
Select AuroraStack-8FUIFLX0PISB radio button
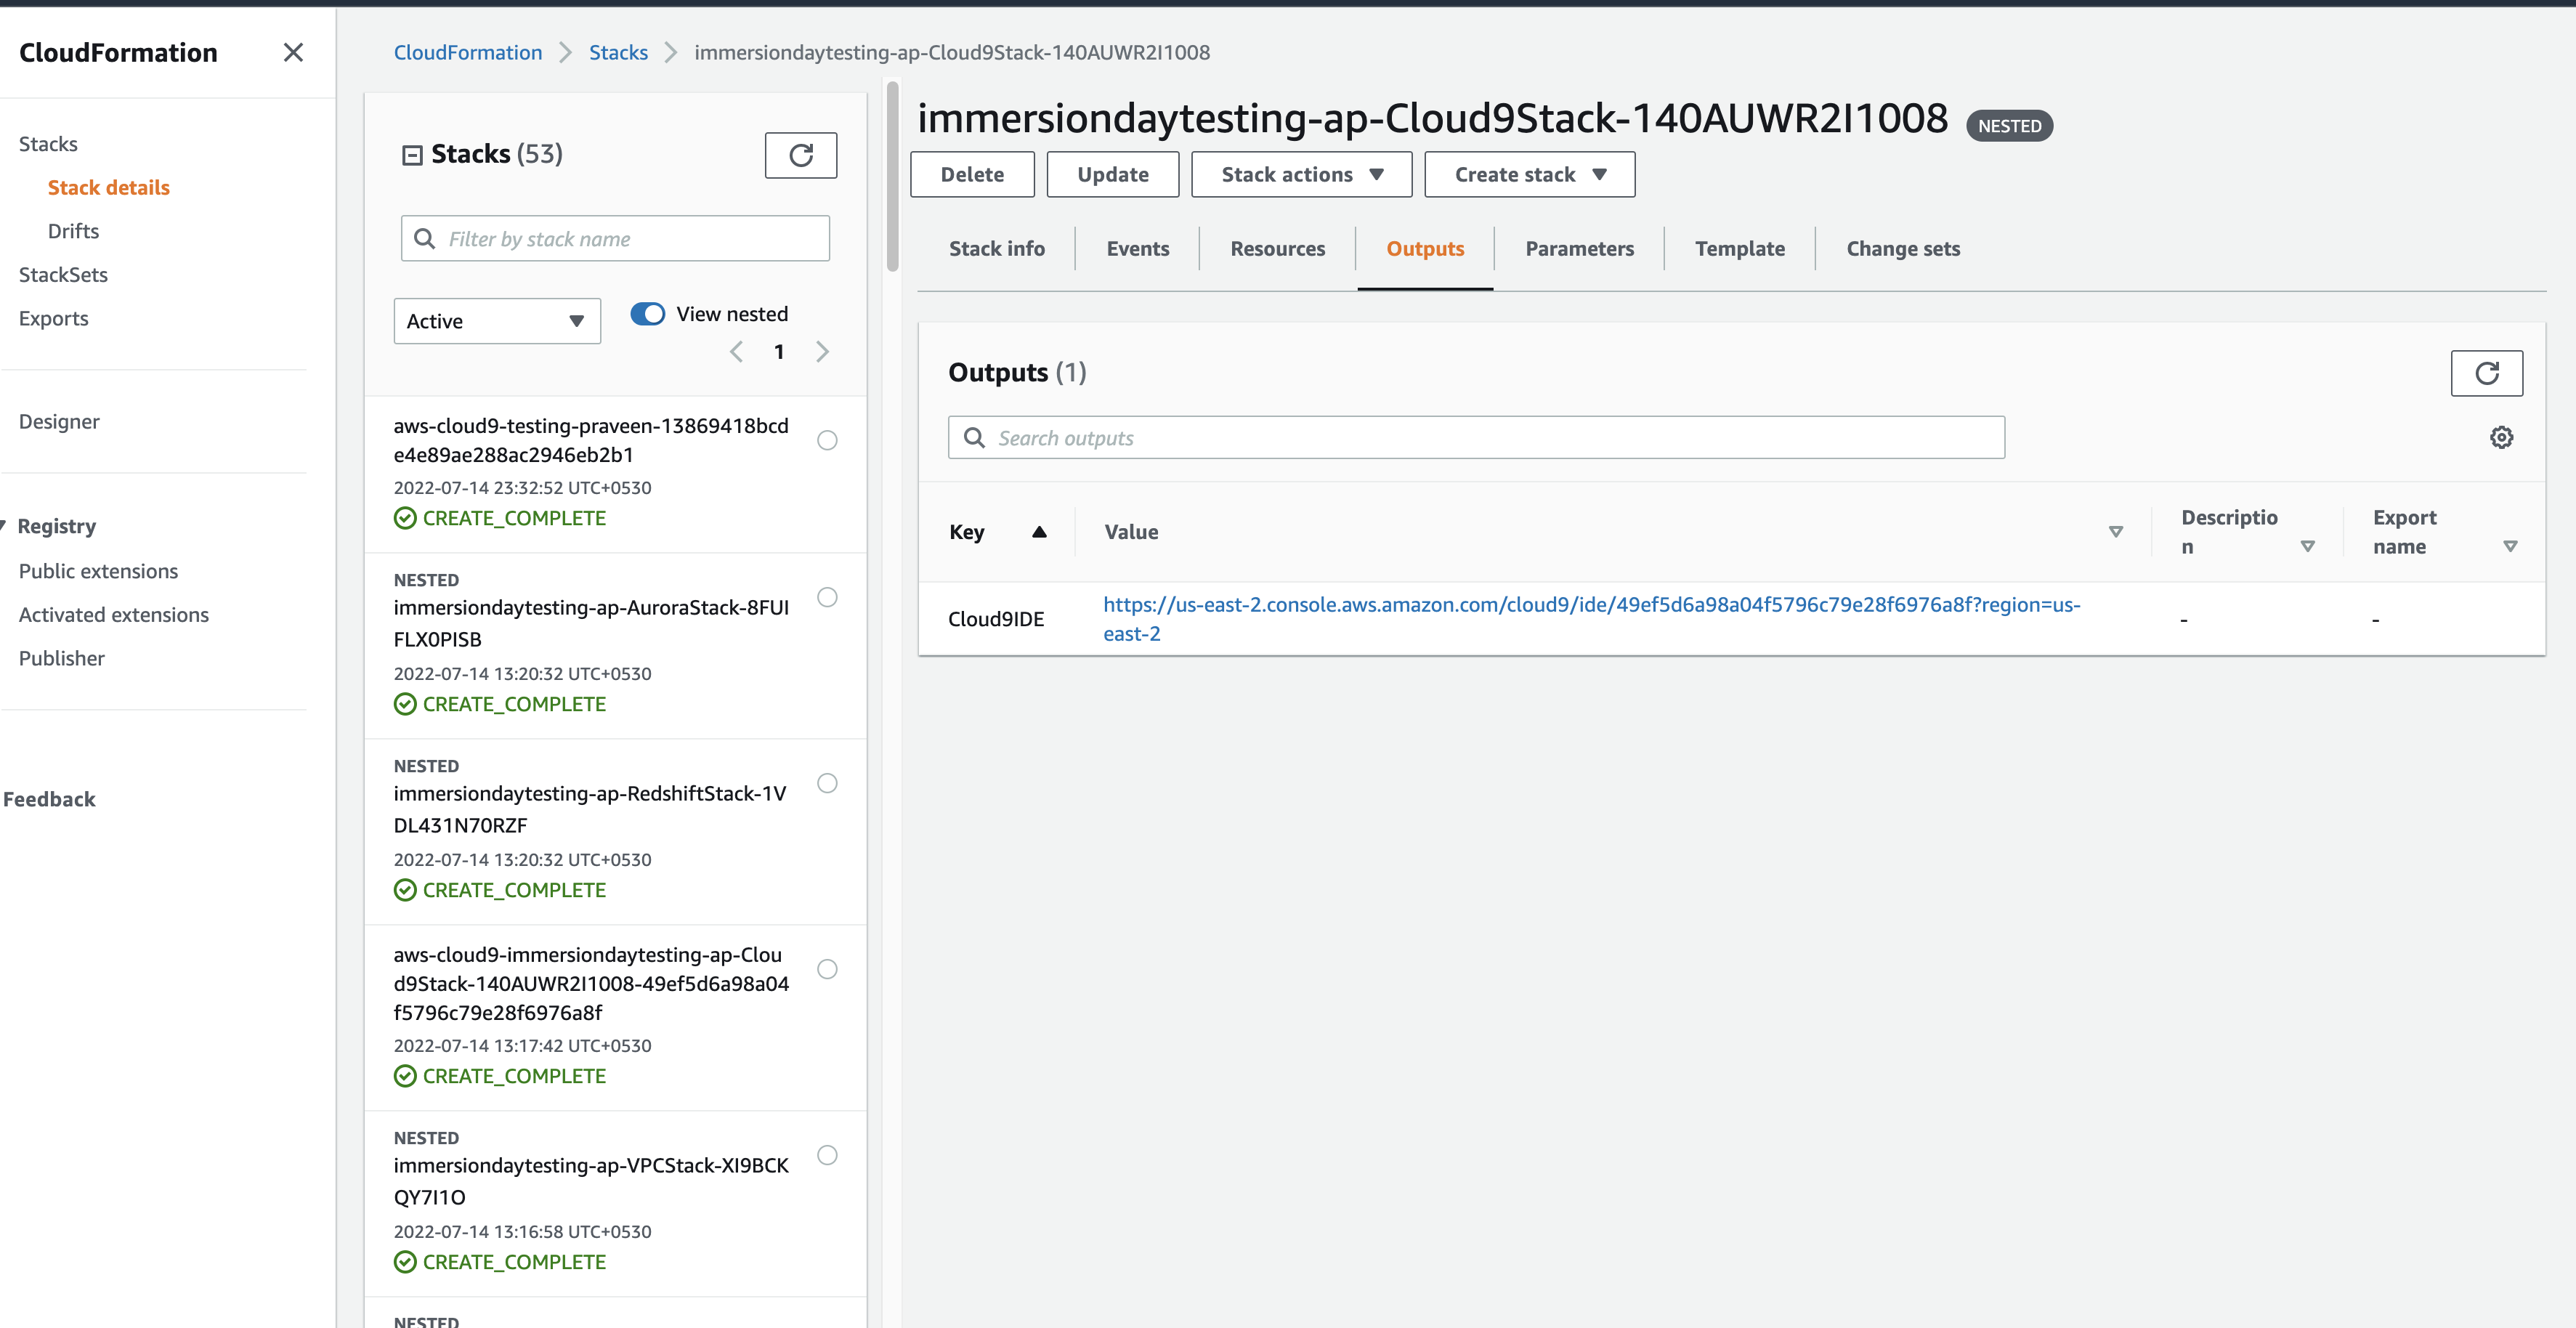(x=827, y=597)
